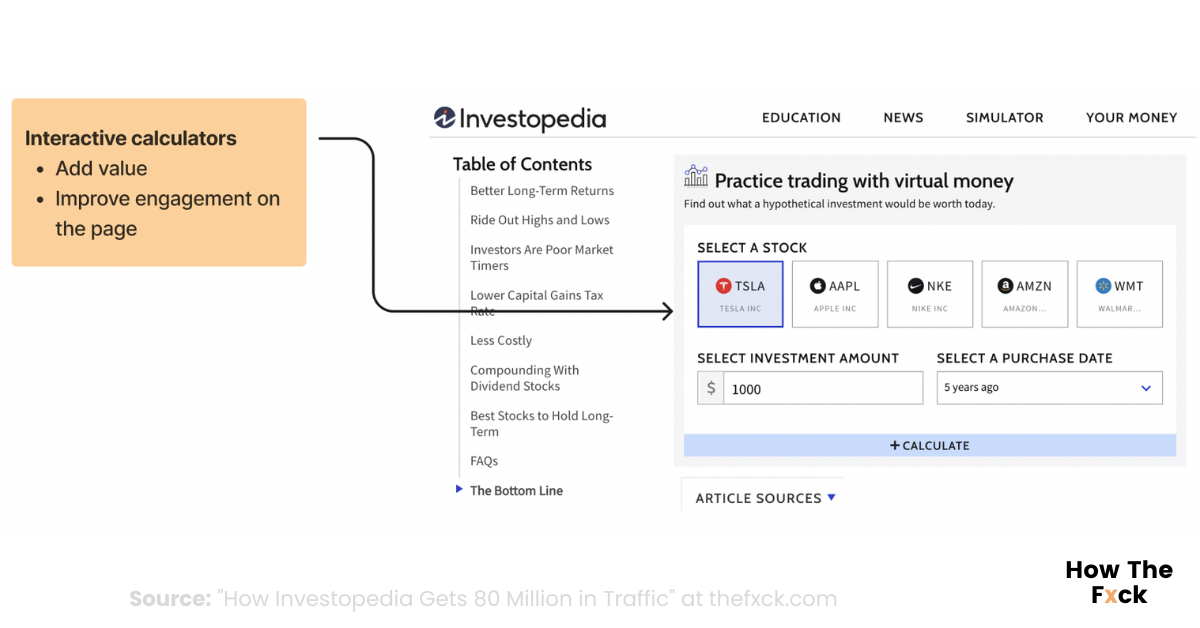Screen dimensions: 1200x628
Task: Choose the AAPL Apple Inc option
Action: 835,294
